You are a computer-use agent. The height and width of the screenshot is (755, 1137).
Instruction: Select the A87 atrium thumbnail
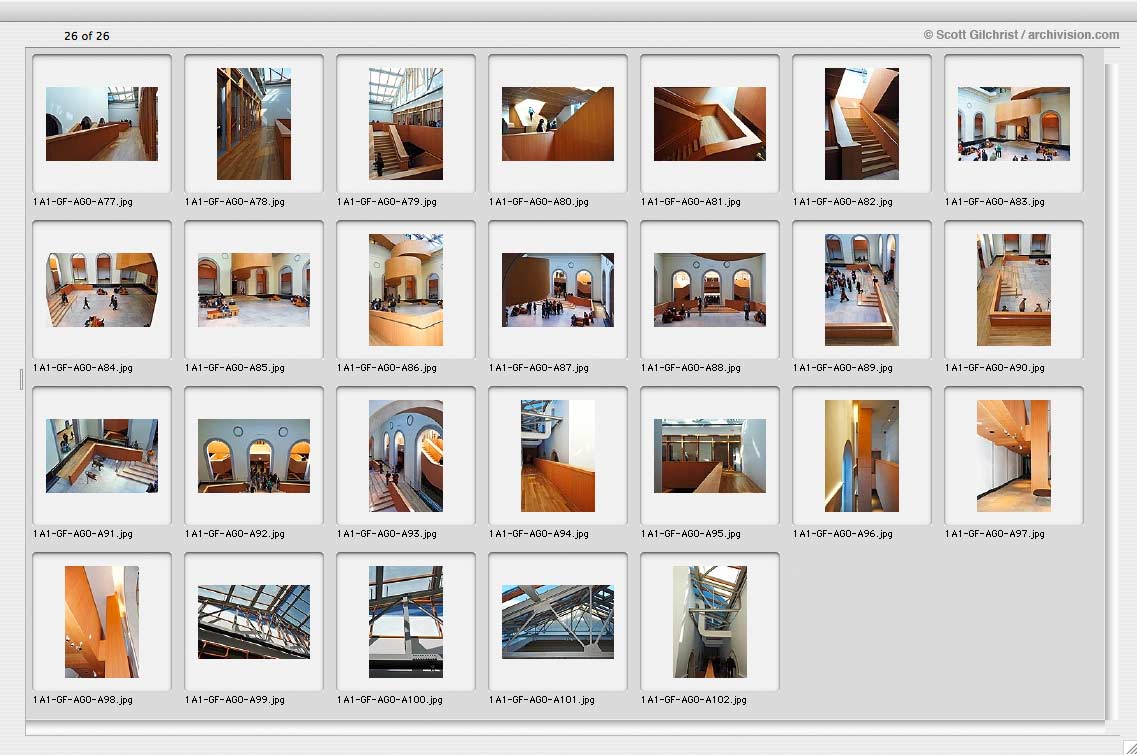[x=558, y=289]
